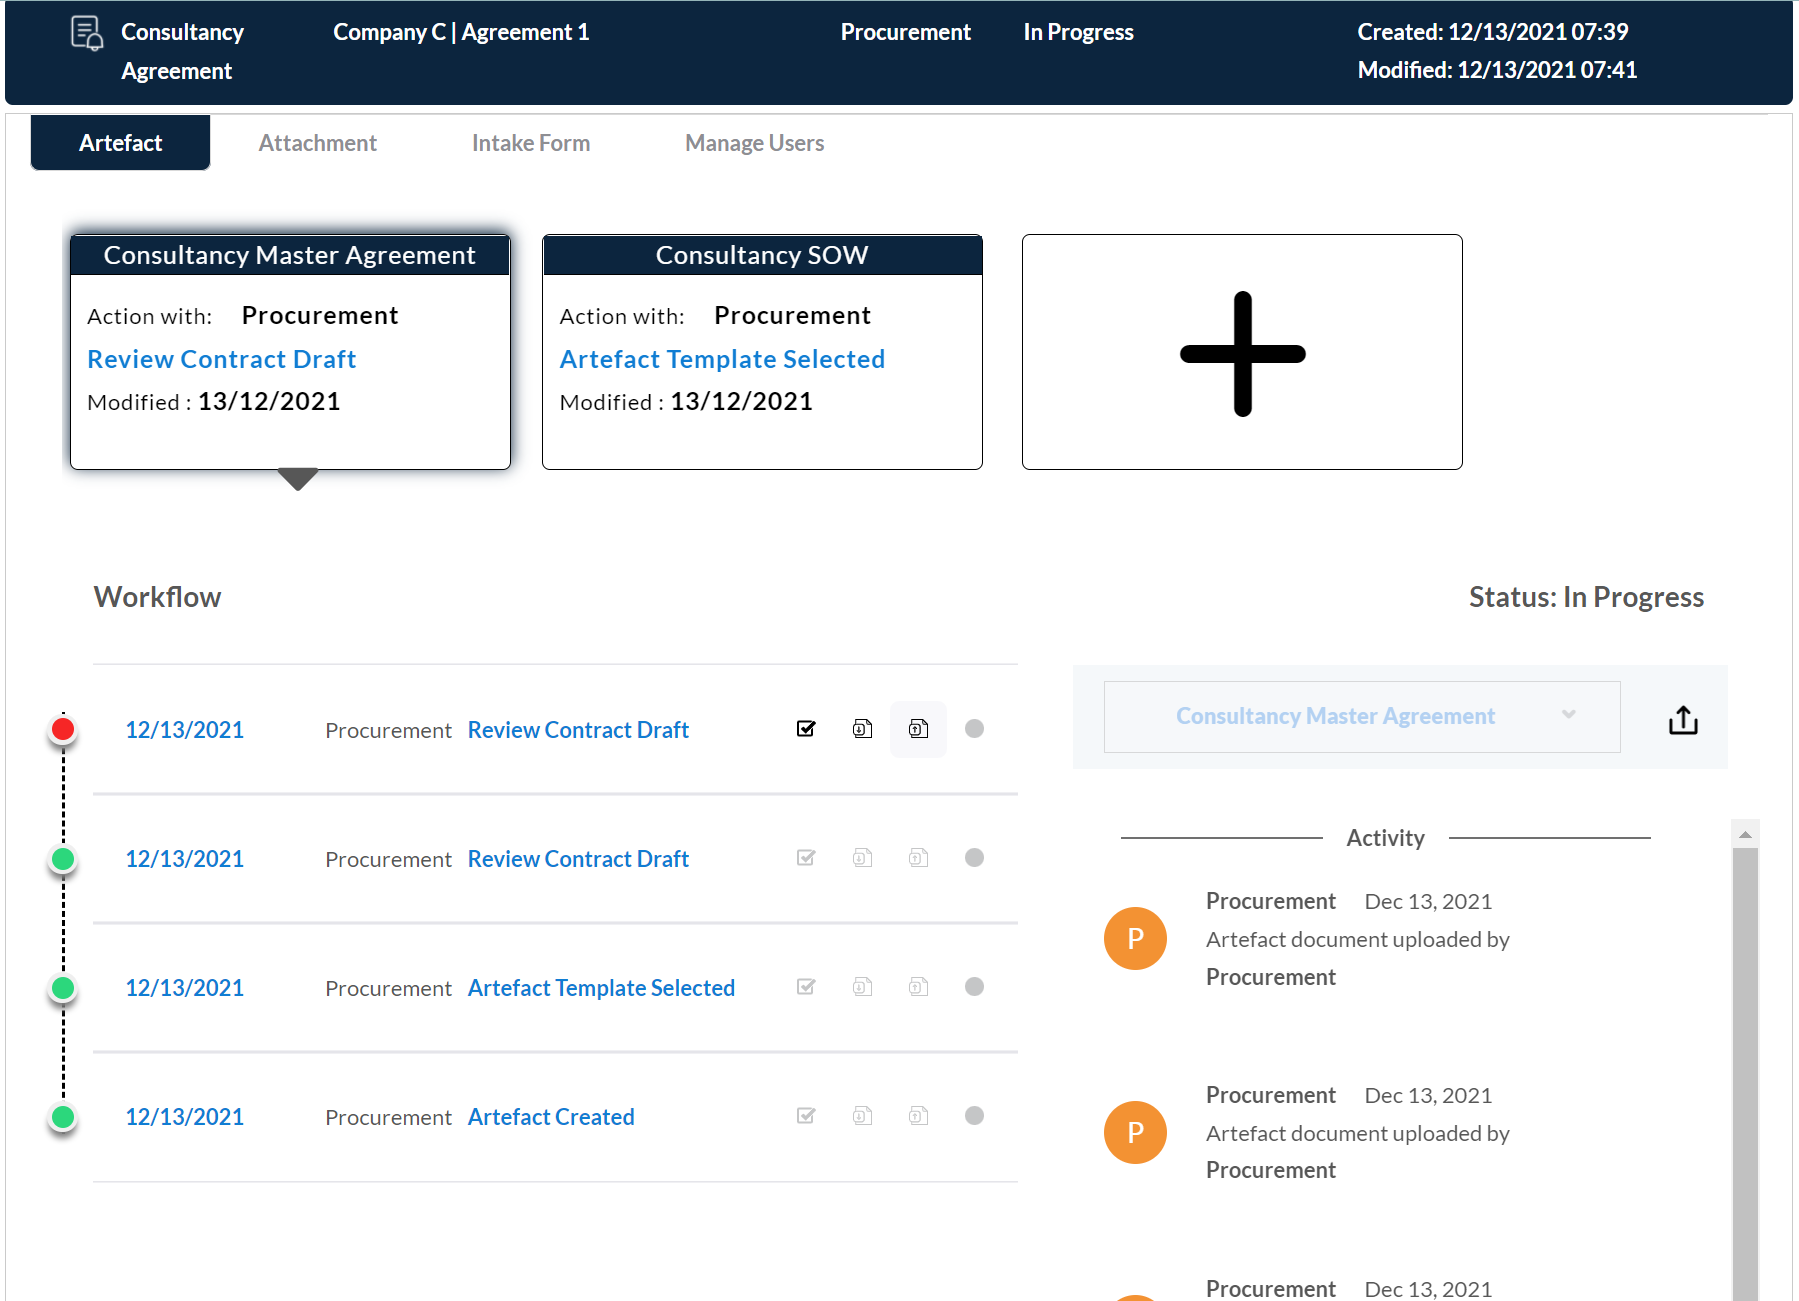Click the Procurement avatar icon next to the first activity entry
This screenshot has width=1799, height=1301.
point(1134,938)
